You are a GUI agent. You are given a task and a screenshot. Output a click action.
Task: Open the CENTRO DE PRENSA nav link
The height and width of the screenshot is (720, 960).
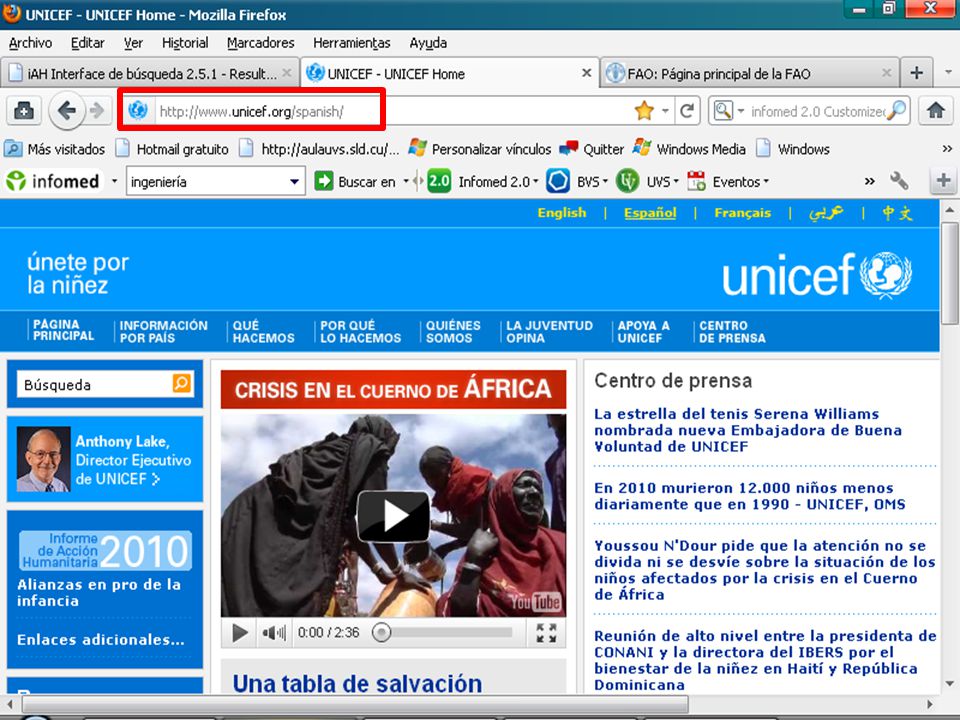(732, 331)
